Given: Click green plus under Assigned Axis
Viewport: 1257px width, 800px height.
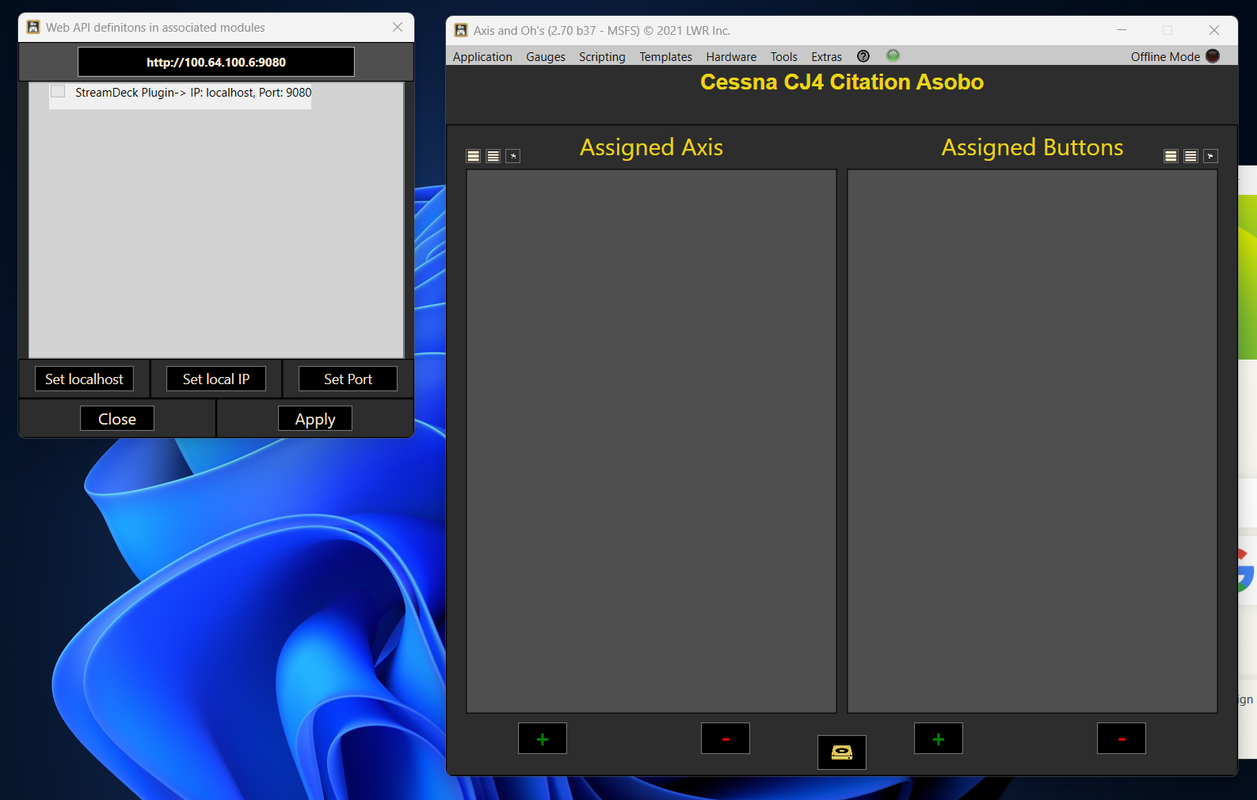Looking at the screenshot, I should pyautogui.click(x=542, y=739).
